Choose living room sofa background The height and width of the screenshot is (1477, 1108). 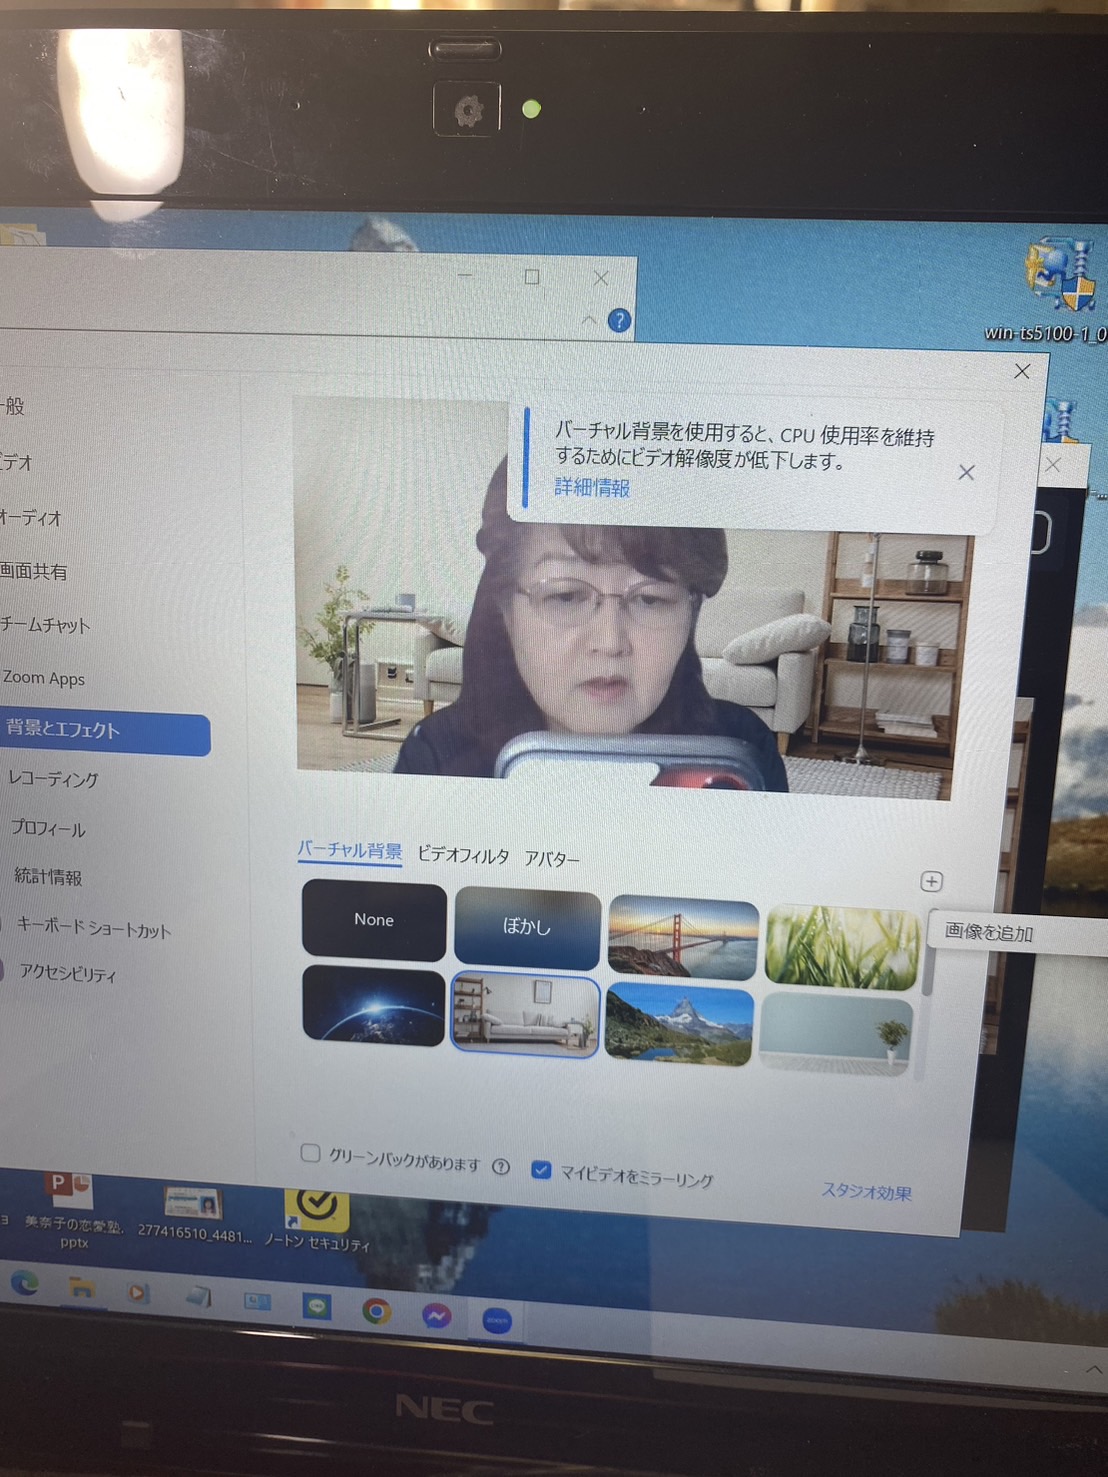[x=525, y=1014]
